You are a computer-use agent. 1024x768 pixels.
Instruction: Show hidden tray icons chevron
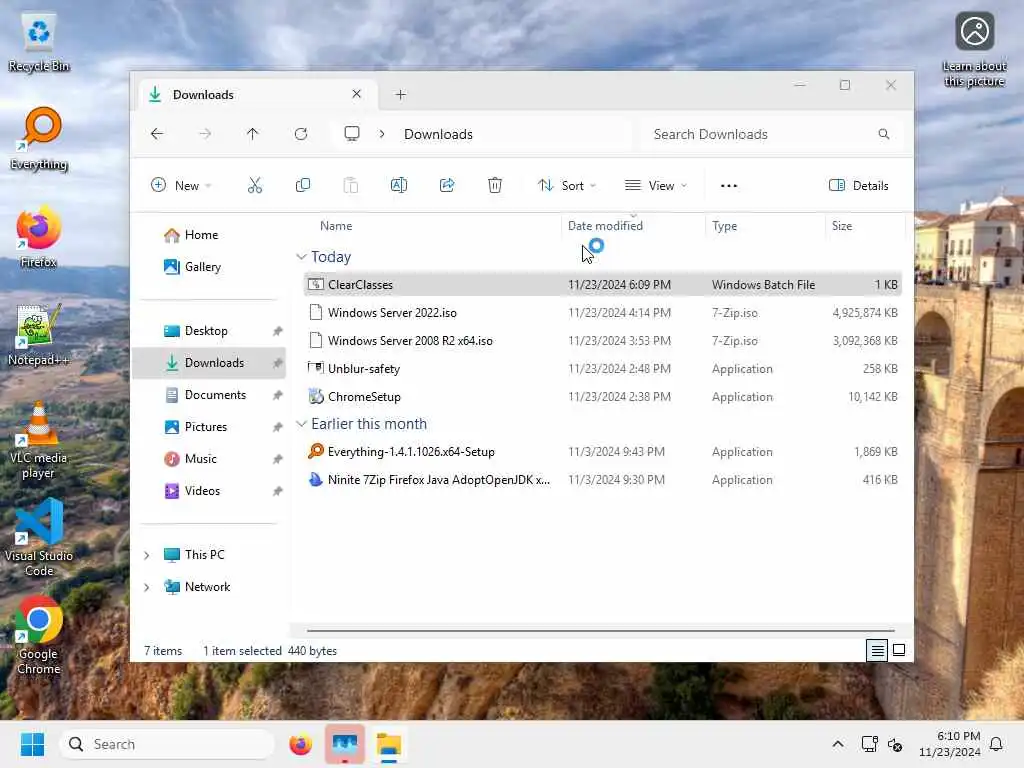(838, 744)
